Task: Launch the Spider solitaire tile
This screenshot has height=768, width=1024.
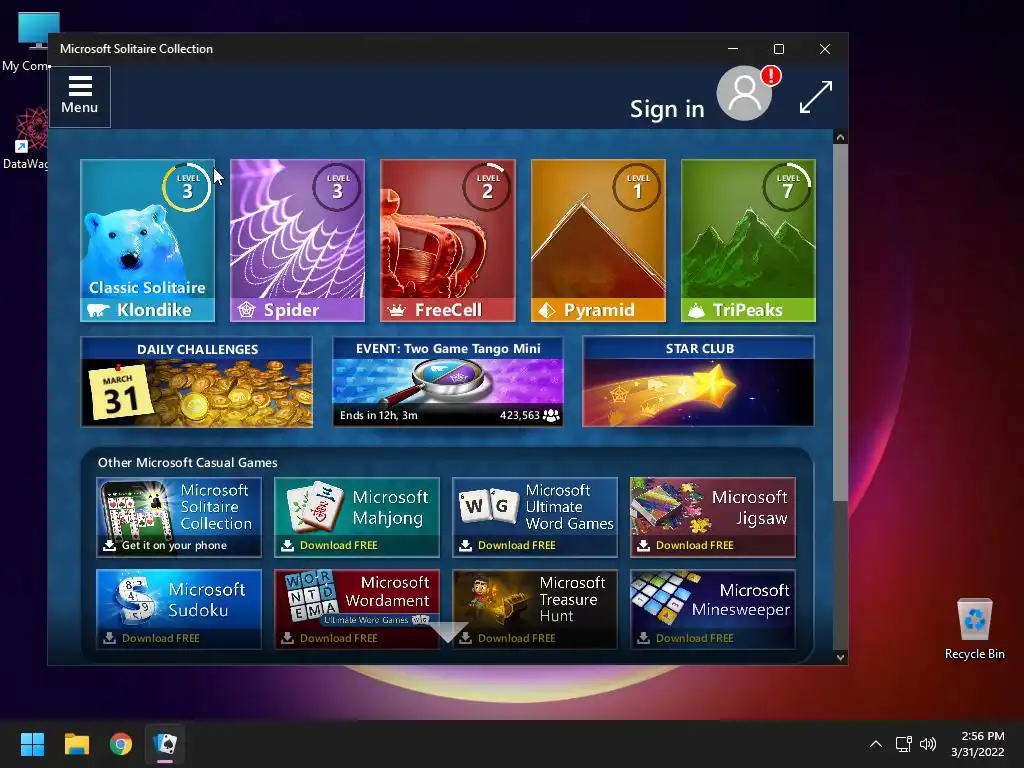Action: 297,240
